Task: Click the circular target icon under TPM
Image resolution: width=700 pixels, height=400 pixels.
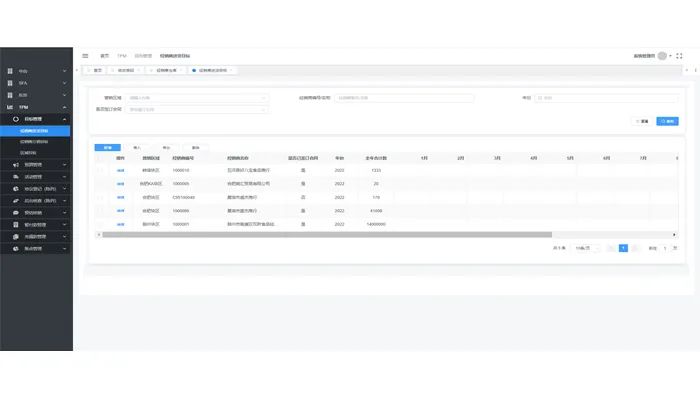Action: tap(16, 119)
